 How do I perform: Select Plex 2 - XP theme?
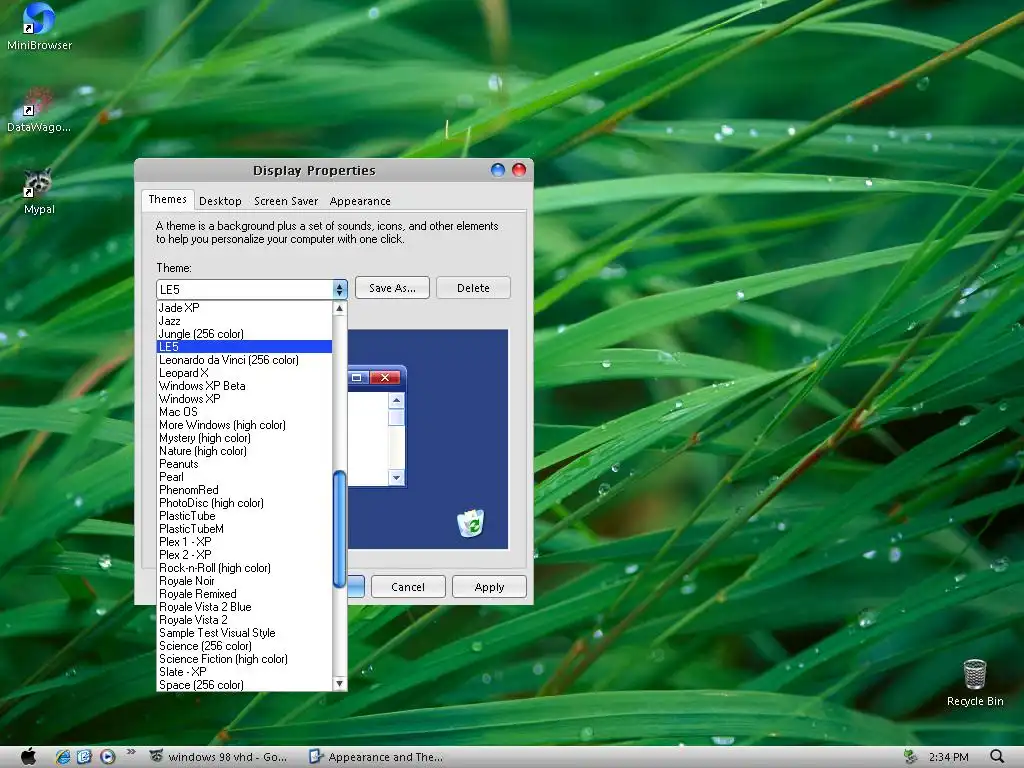244,555
